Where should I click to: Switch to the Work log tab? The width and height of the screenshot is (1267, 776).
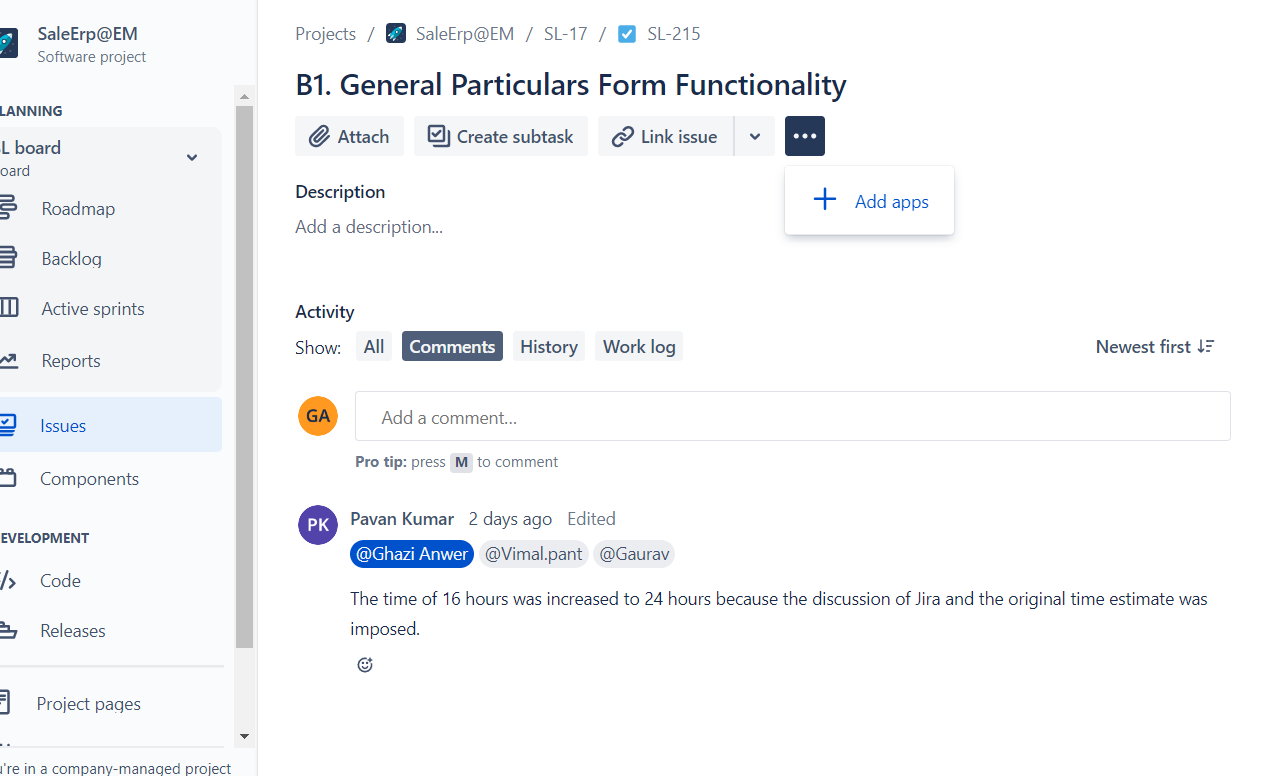[x=639, y=346]
